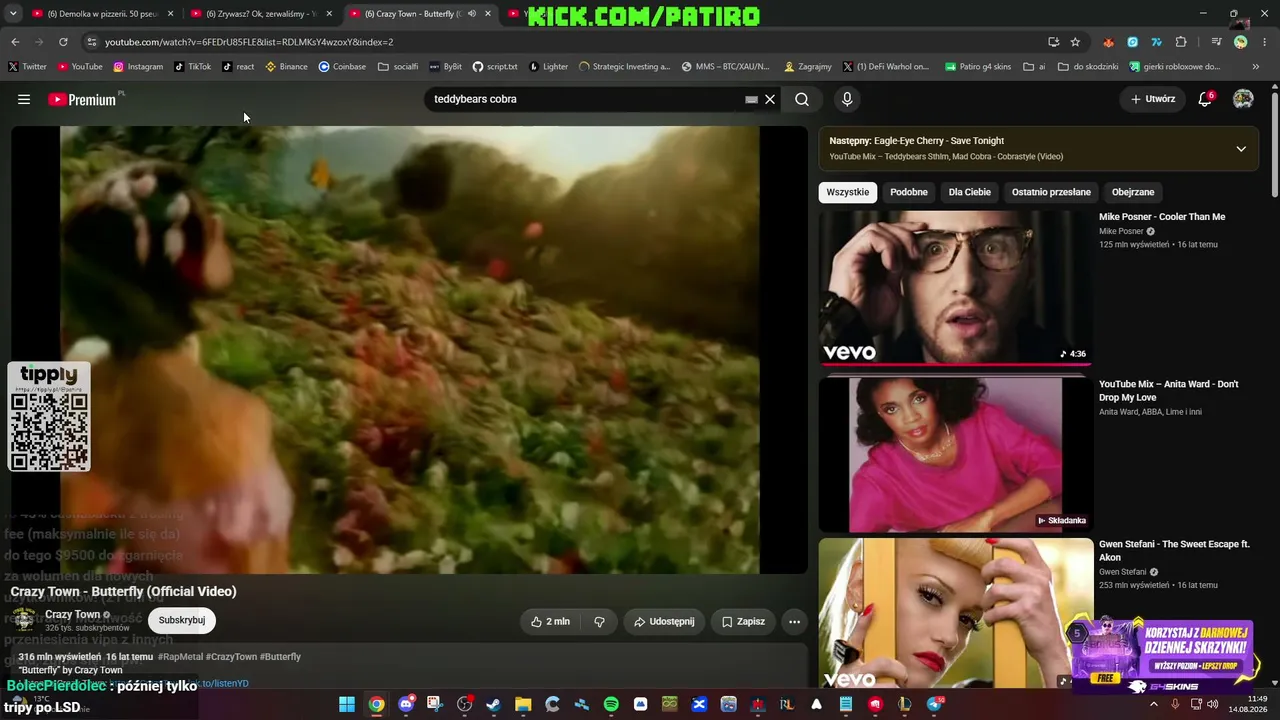Image resolution: width=1280 pixels, height=720 pixels.
Task: Open video titled Mike Posner - Cooler Than Me
Action: (x=1162, y=217)
